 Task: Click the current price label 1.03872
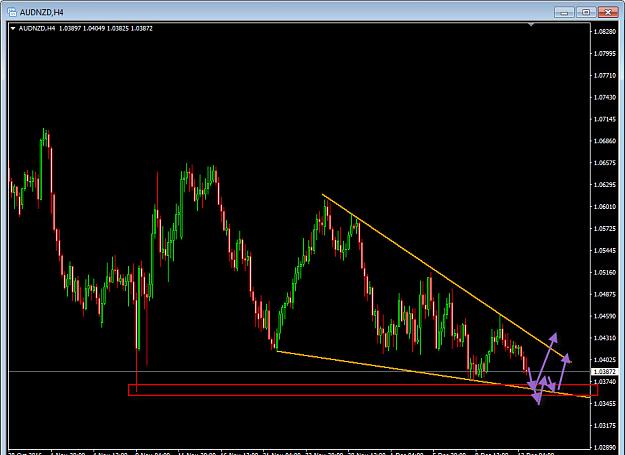pos(605,371)
